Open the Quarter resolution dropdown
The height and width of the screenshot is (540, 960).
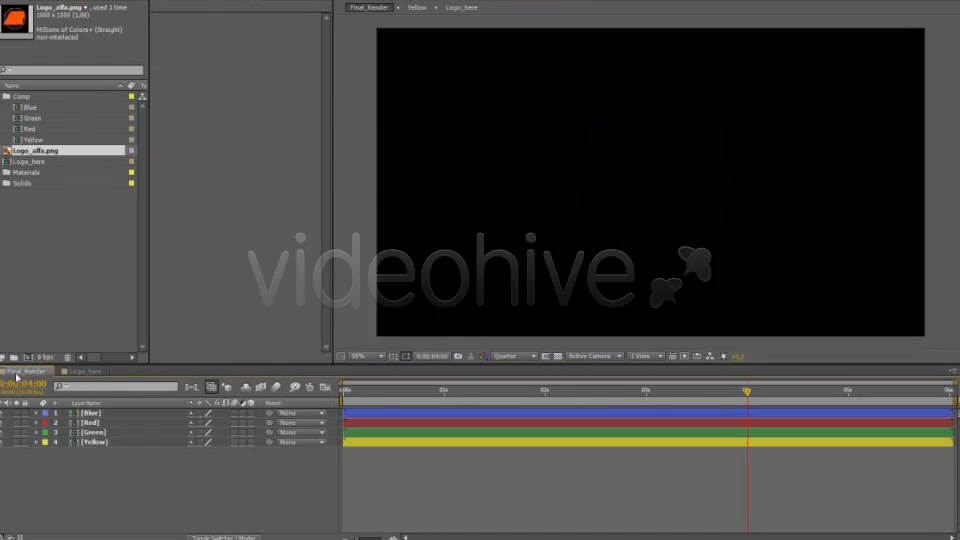514,356
